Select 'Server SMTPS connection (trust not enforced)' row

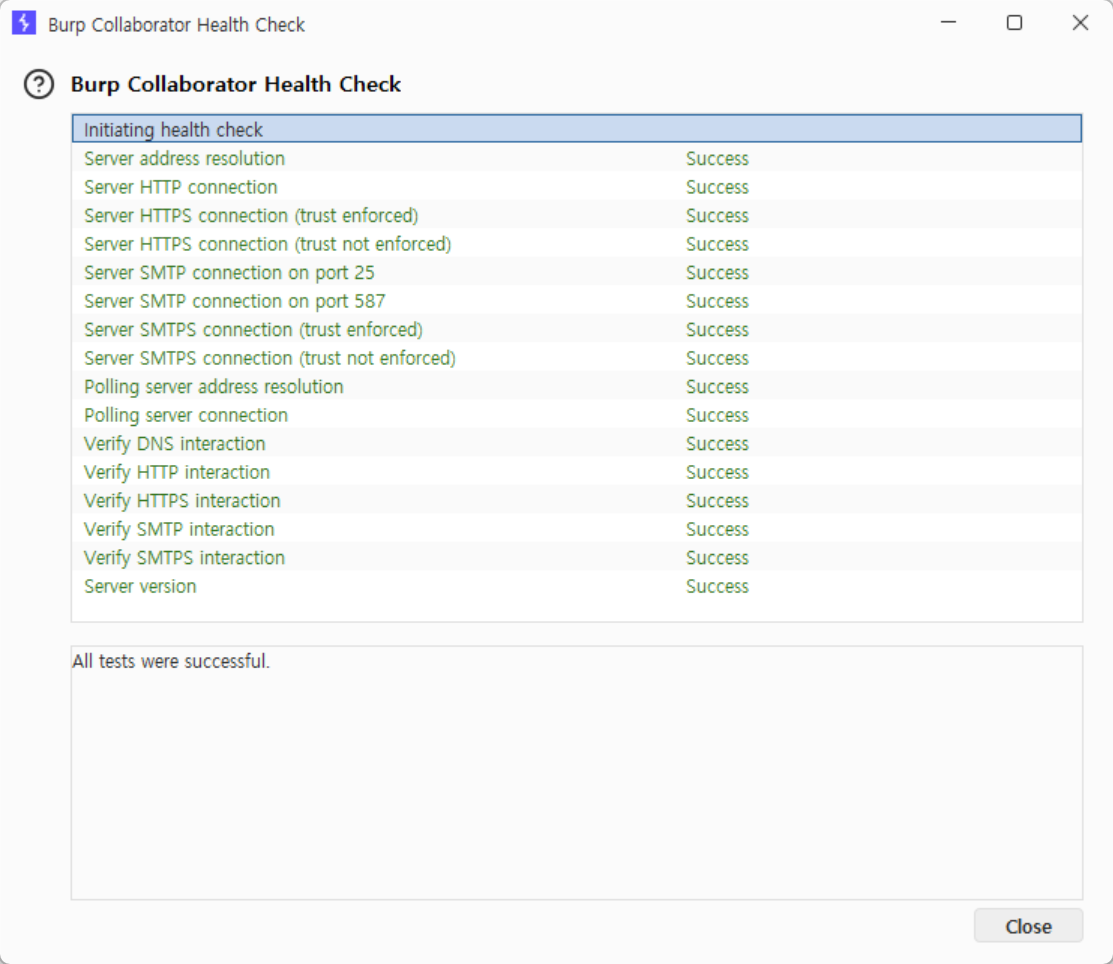pos(577,358)
